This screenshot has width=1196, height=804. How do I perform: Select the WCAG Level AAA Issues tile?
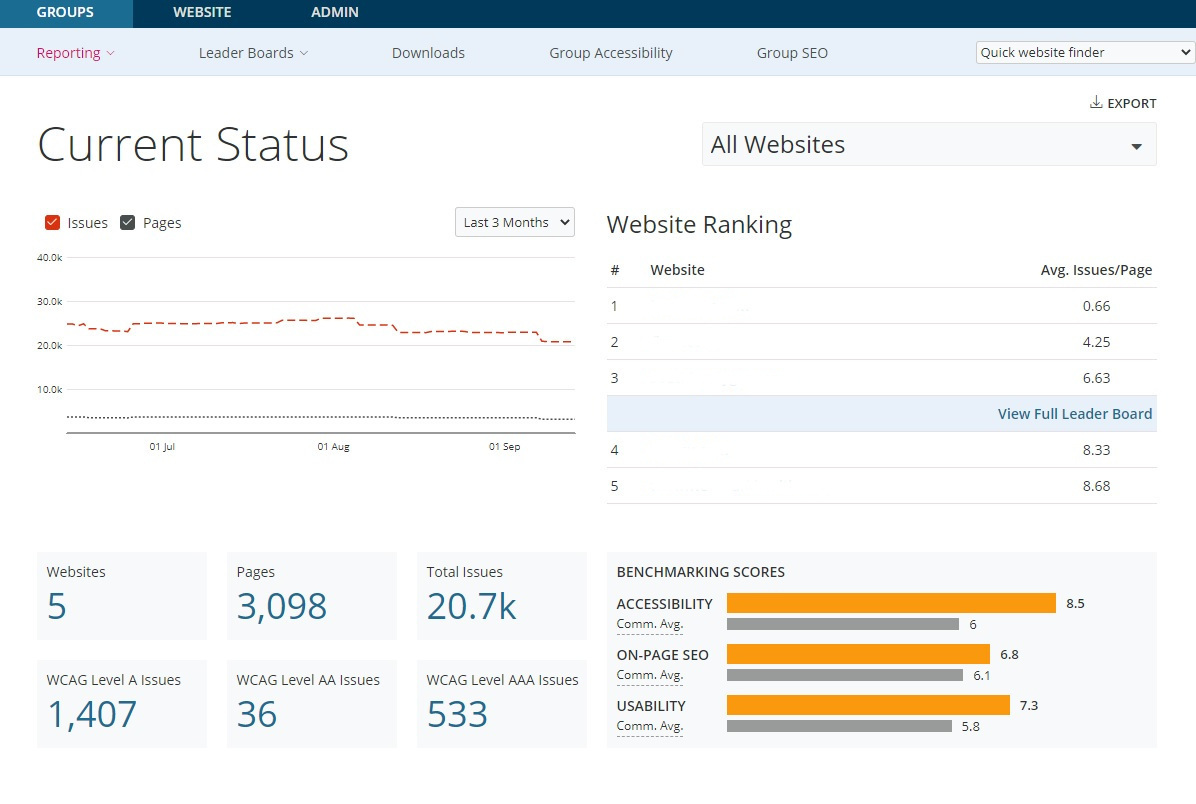501,704
